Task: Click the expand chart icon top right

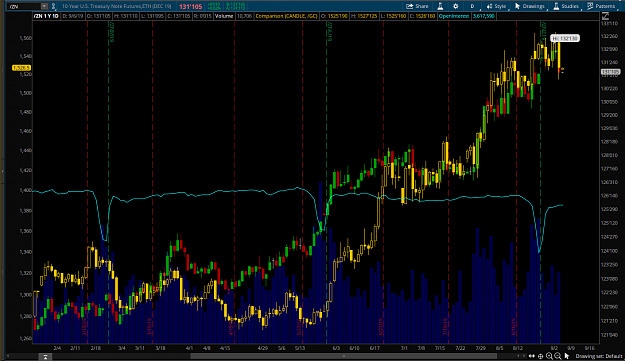Action: click(x=605, y=16)
